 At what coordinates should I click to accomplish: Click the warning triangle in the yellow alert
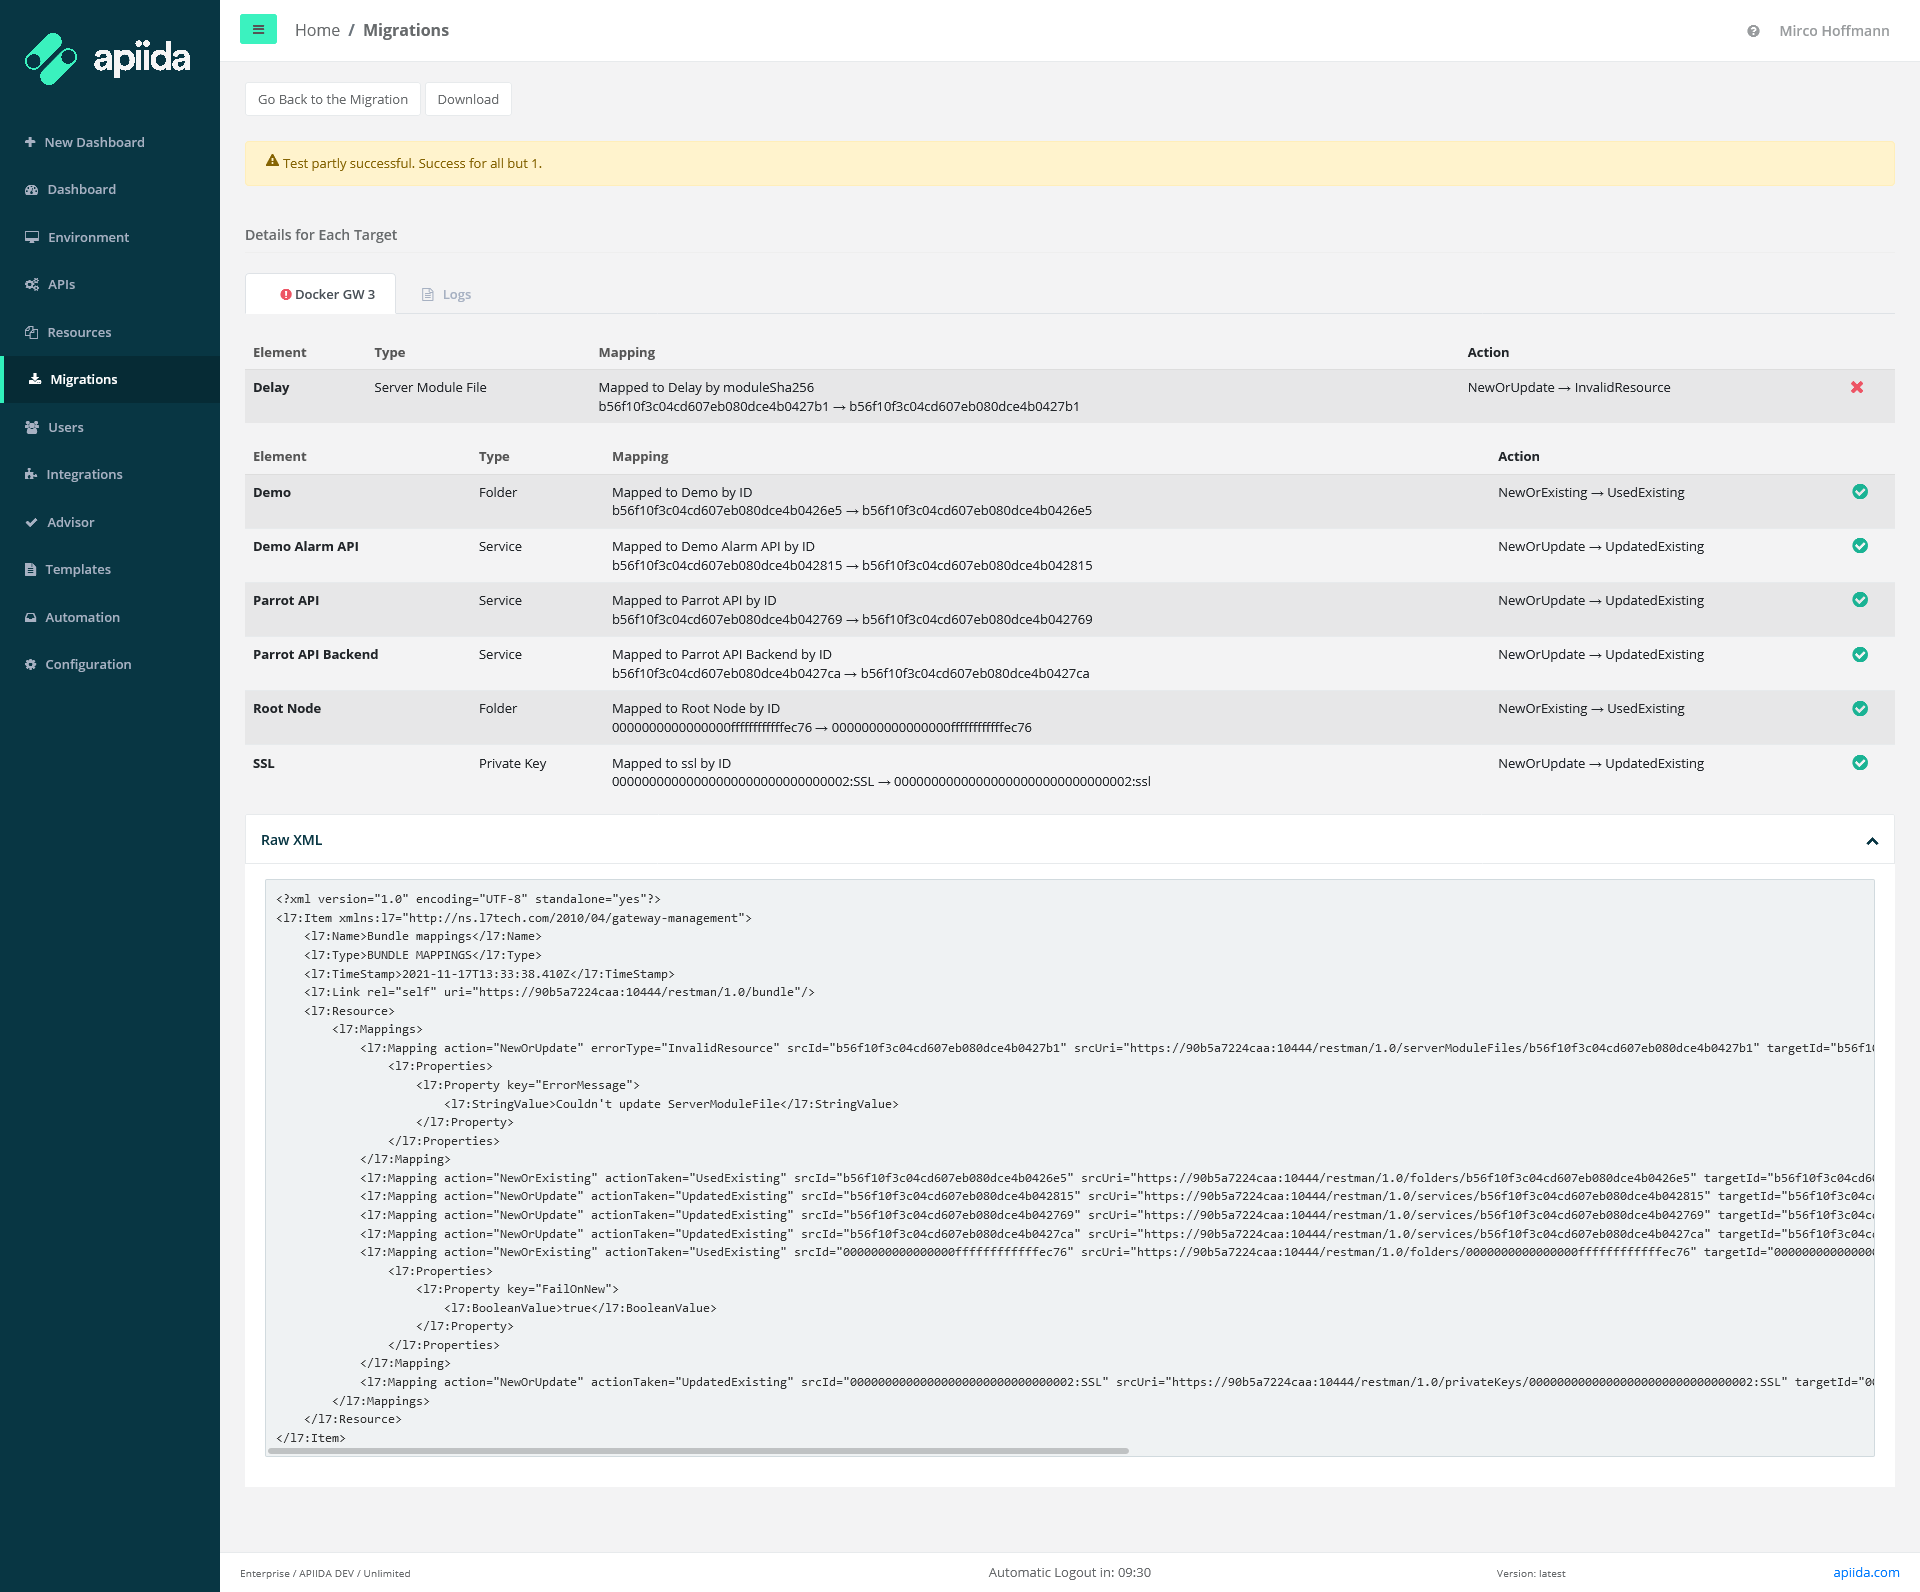pyautogui.click(x=272, y=161)
